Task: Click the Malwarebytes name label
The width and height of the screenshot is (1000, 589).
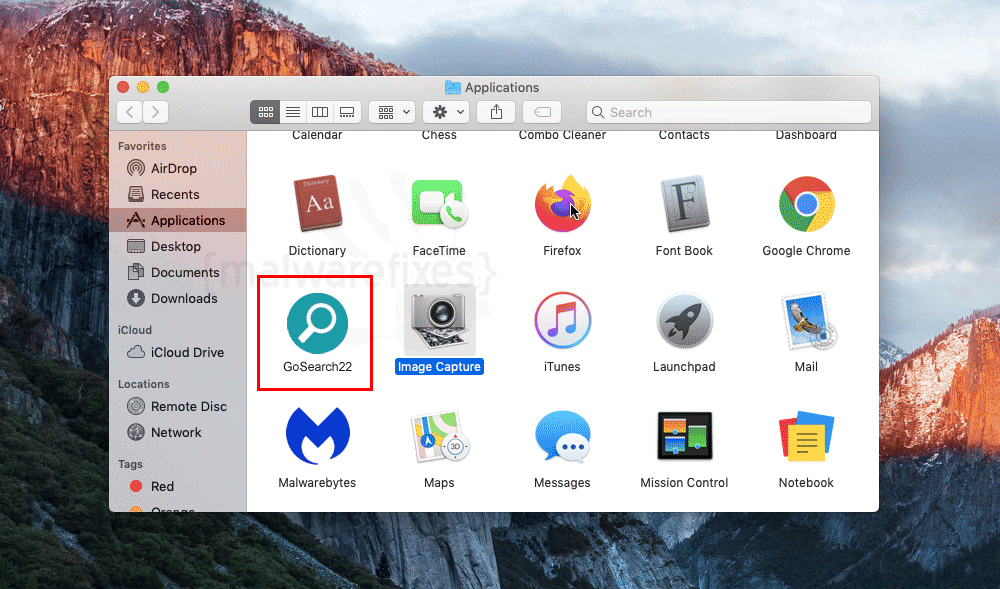Action: [x=317, y=483]
